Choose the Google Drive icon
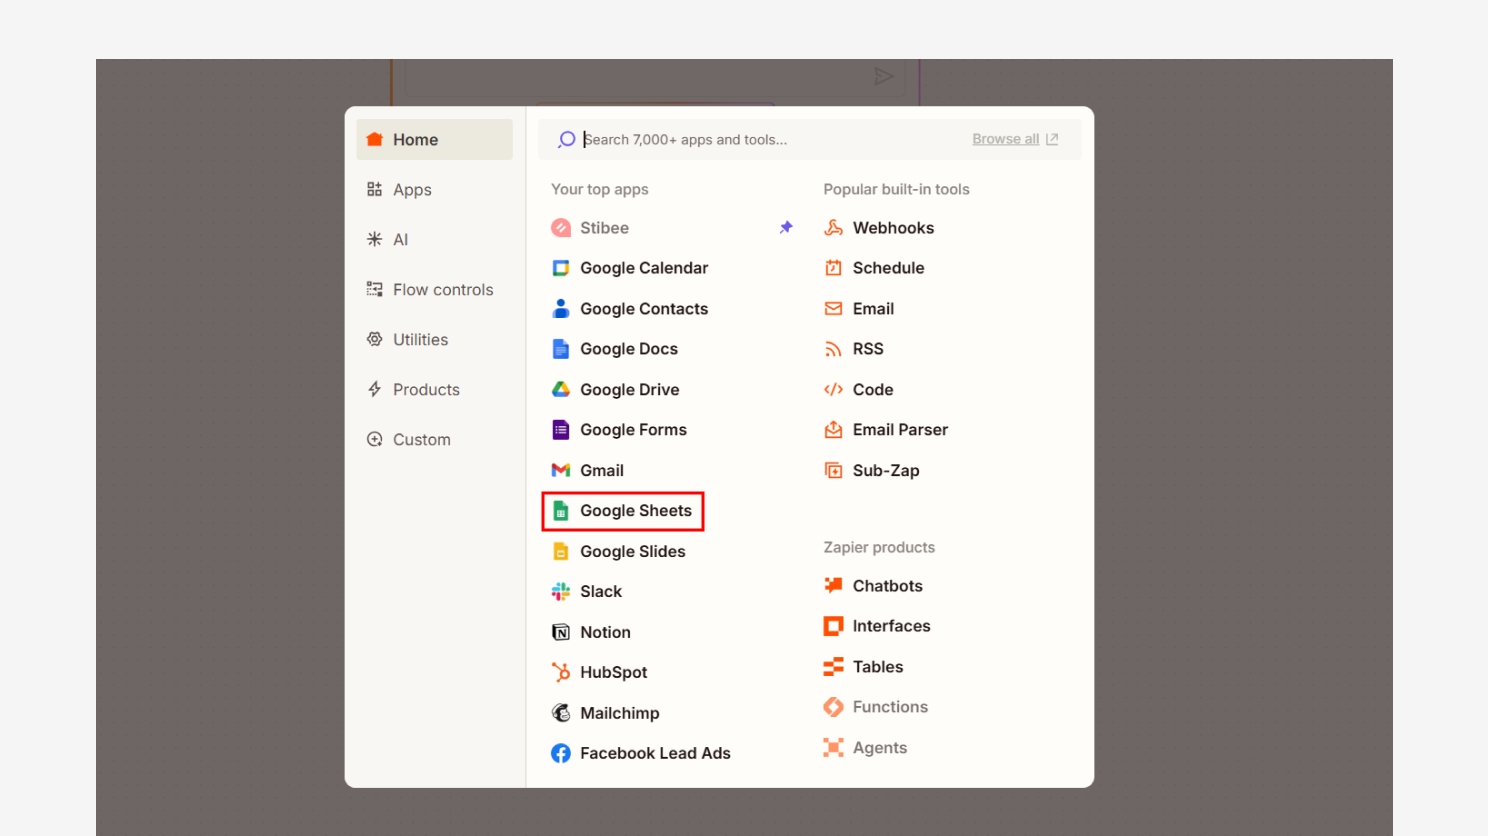 (561, 390)
